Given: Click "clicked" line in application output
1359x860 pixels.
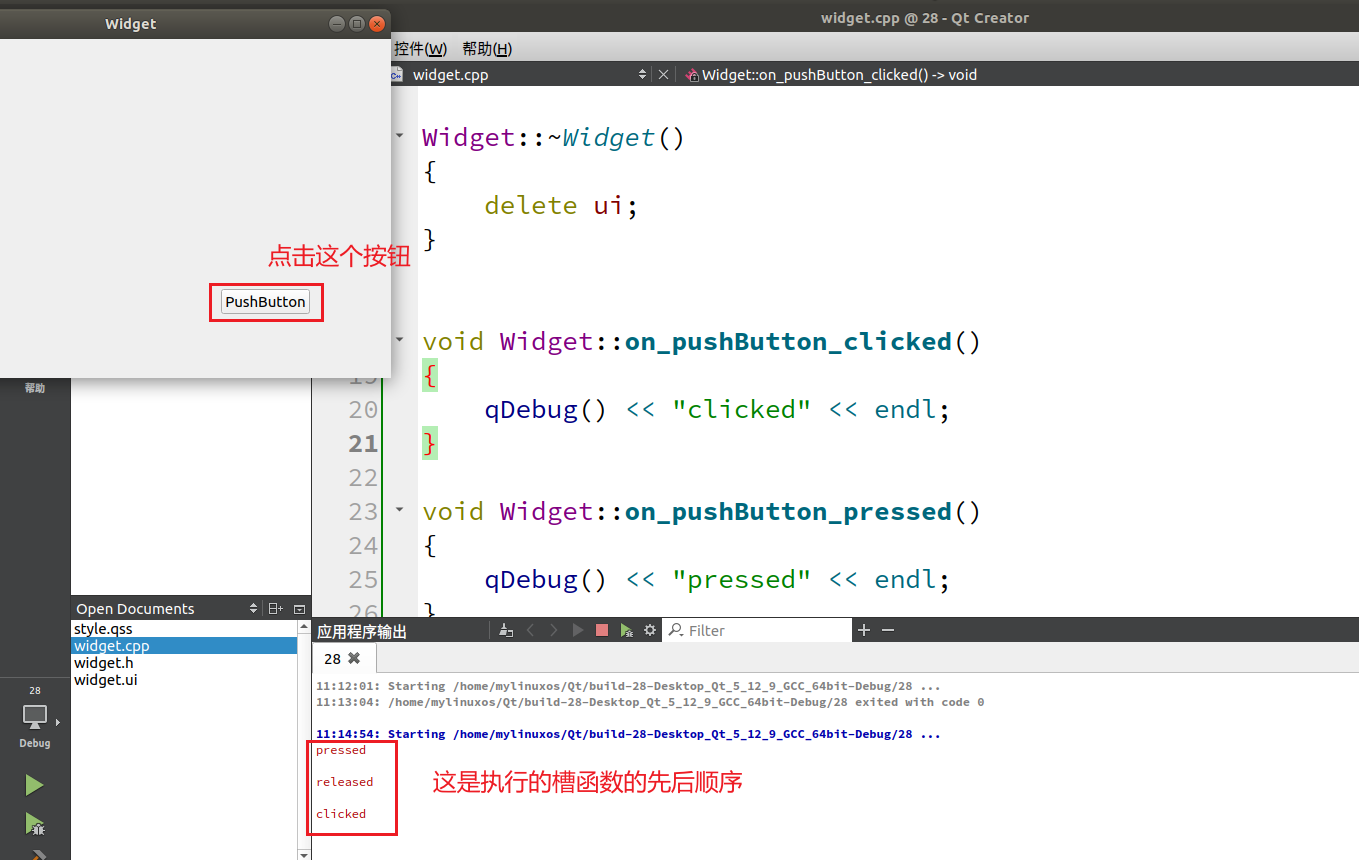Looking at the screenshot, I should tap(341, 814).
